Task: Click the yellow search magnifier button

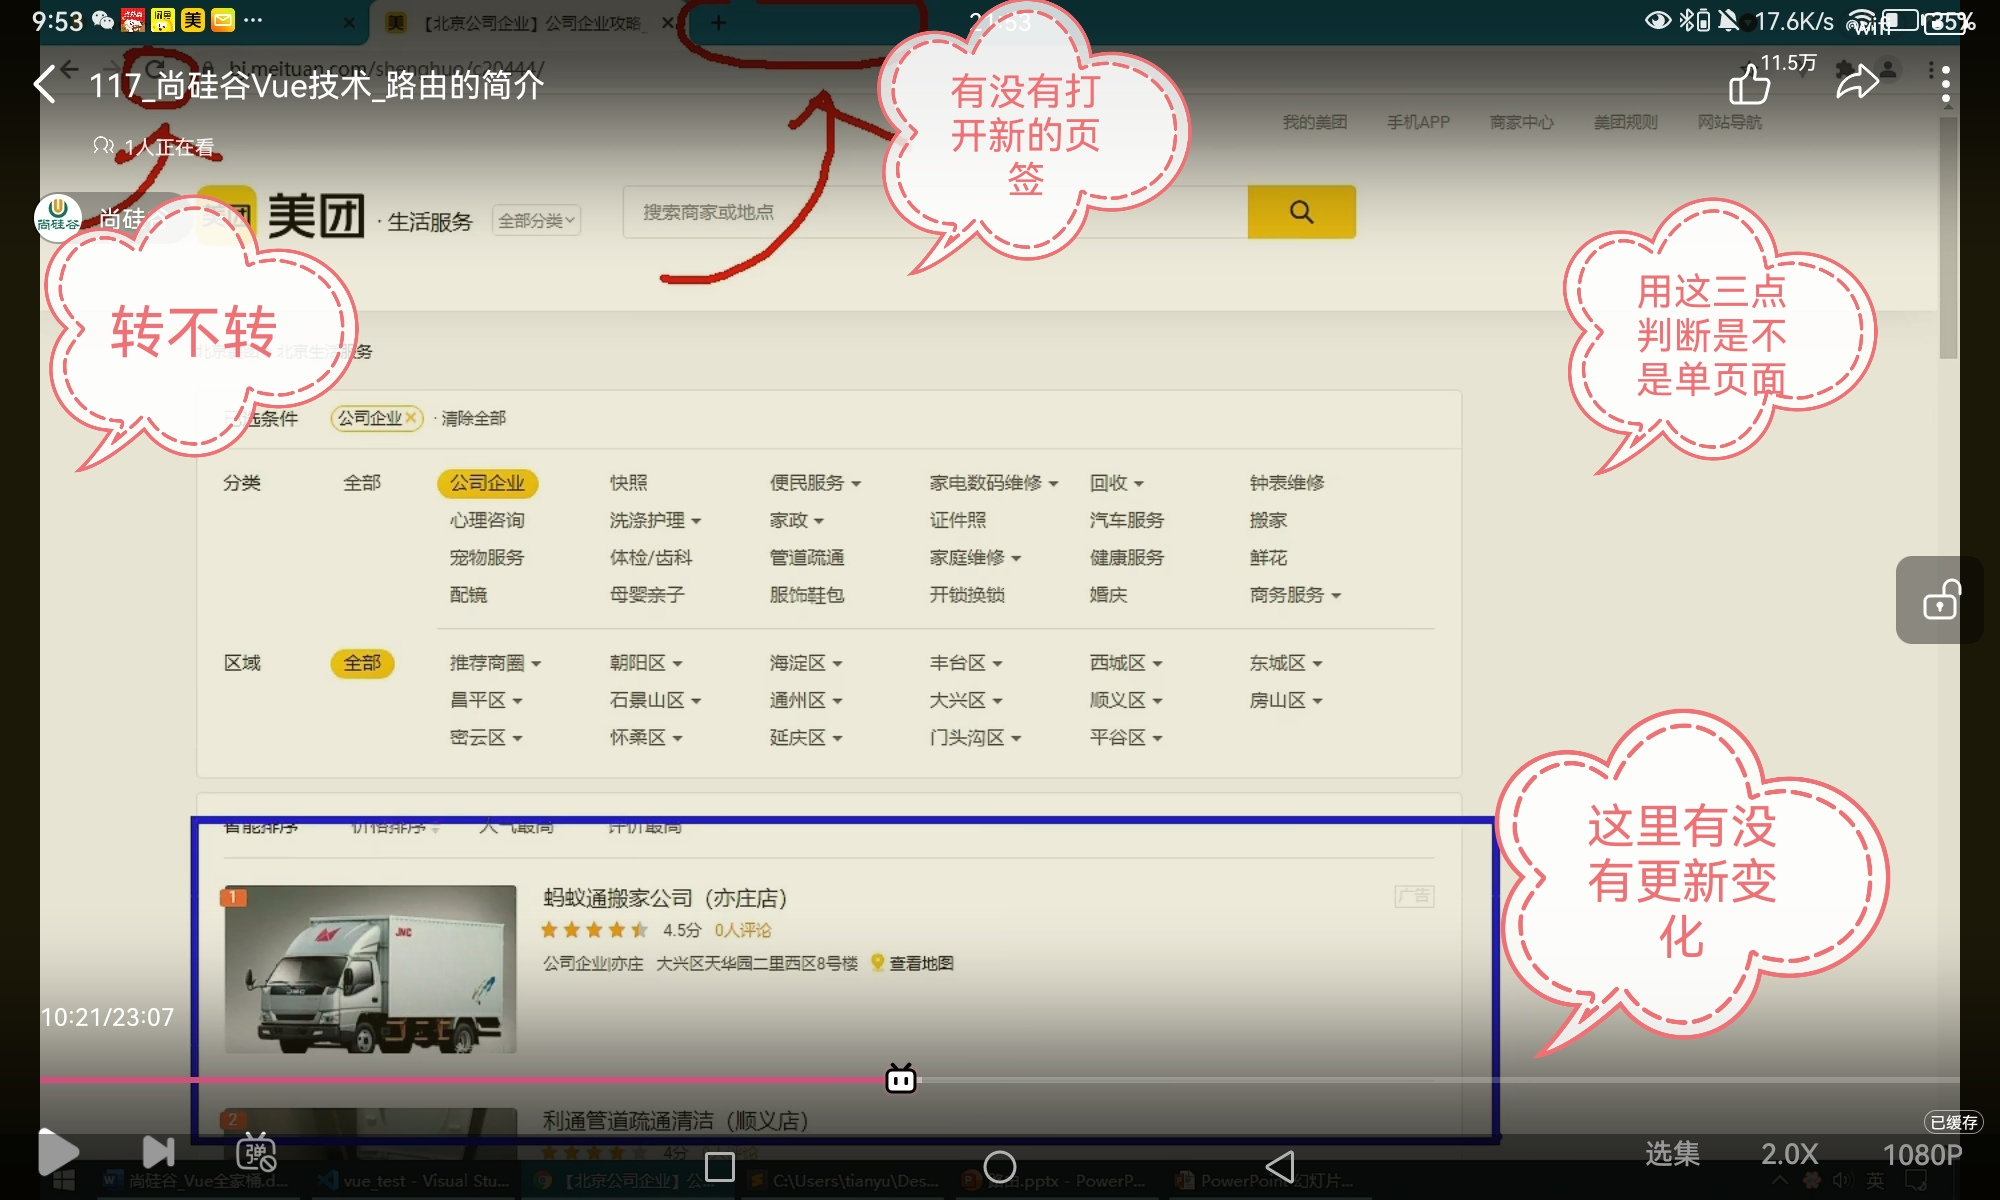Action: [x=1301, y=212]
